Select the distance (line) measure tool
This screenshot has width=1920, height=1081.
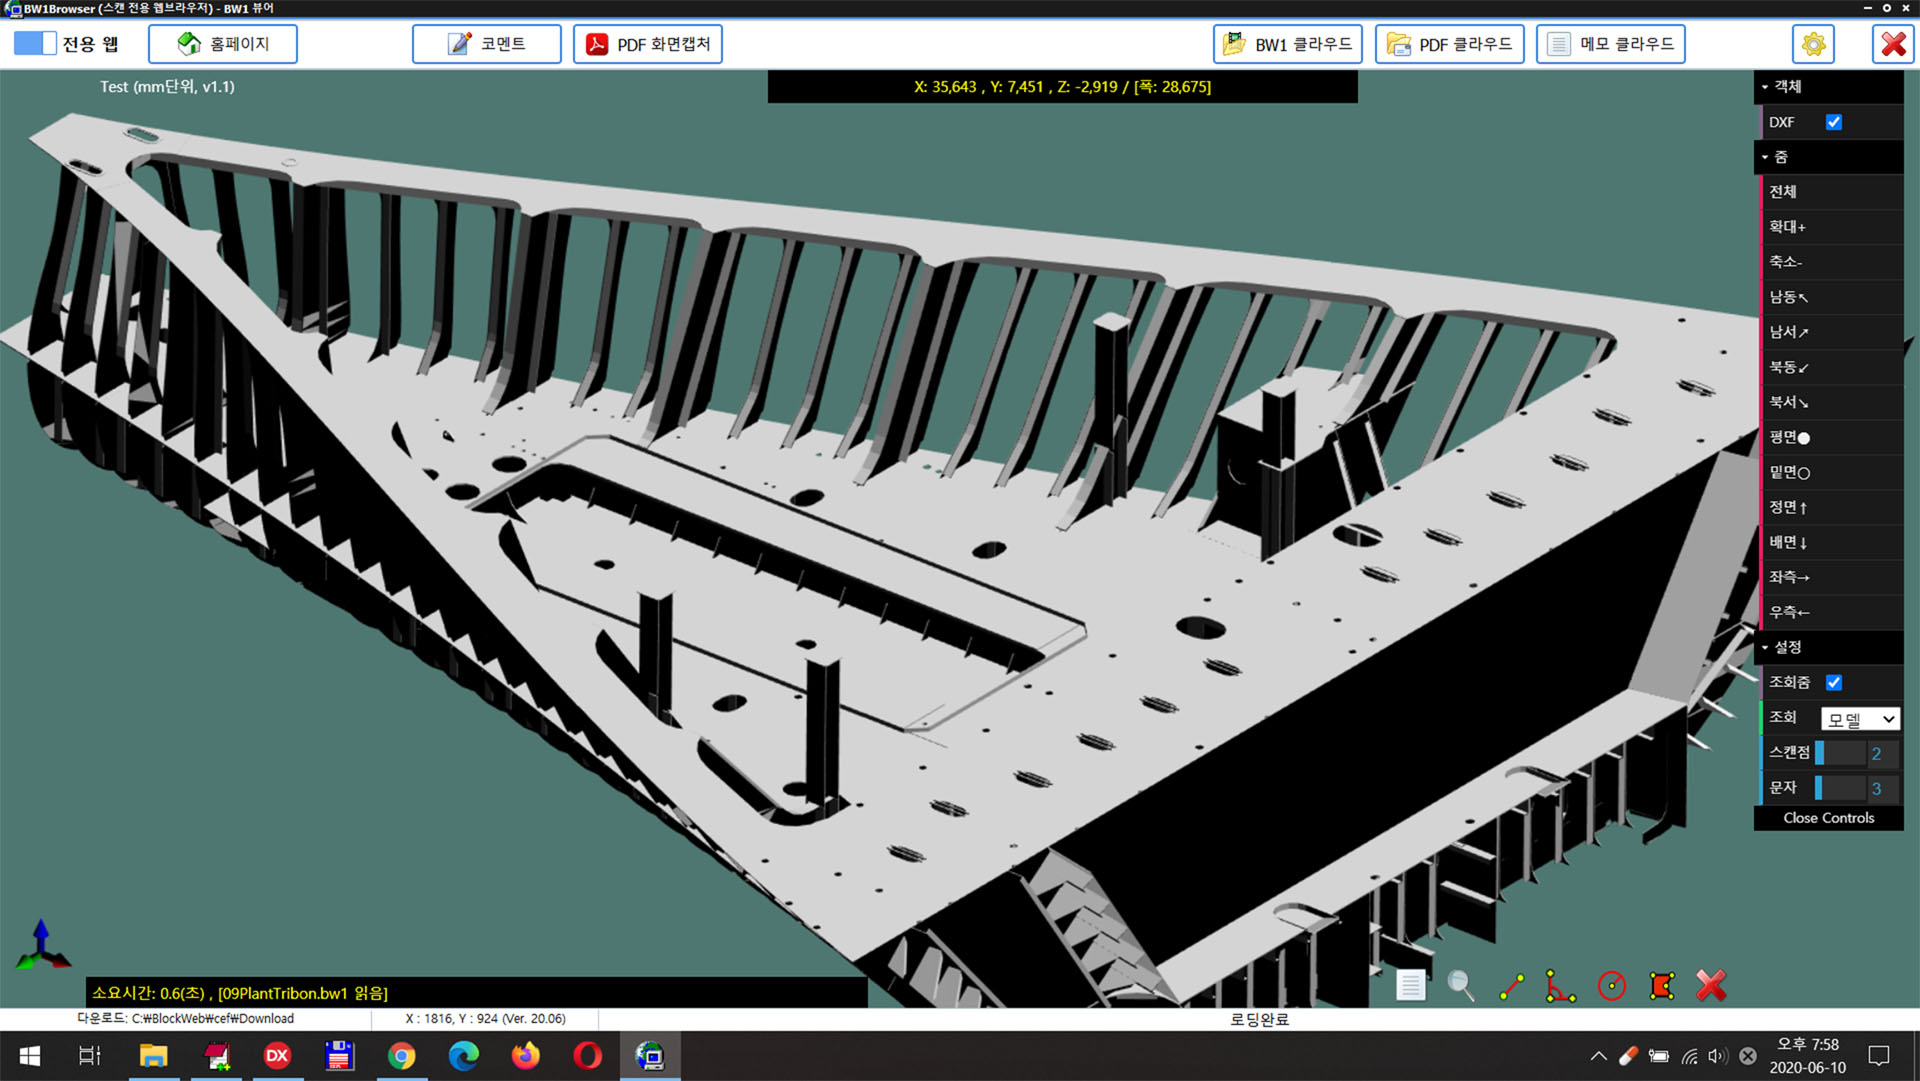click(x=1511, y=986)
